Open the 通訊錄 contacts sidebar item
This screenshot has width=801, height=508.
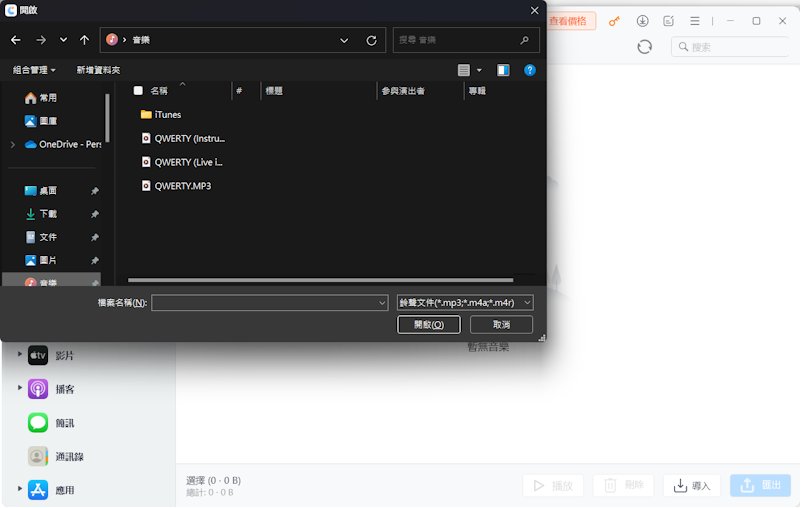(x=56, y=456)
